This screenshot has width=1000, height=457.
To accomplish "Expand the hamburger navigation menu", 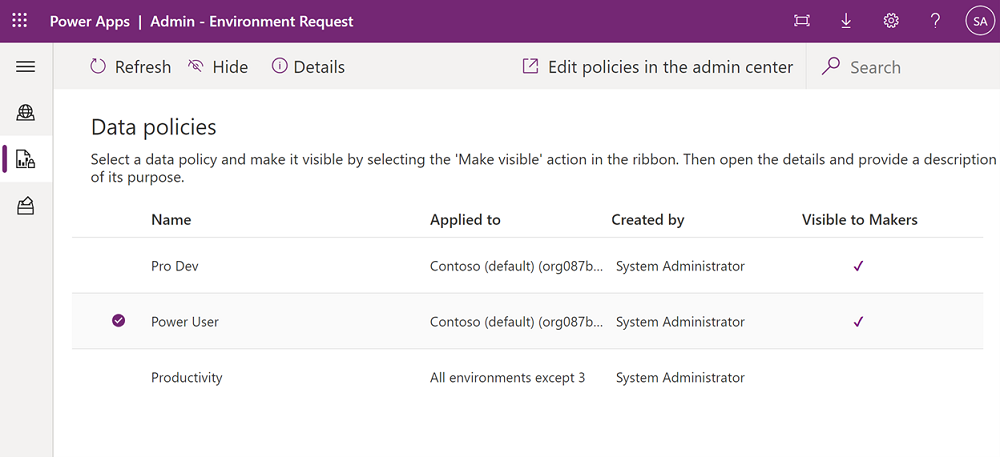I will tap(26, 67).
